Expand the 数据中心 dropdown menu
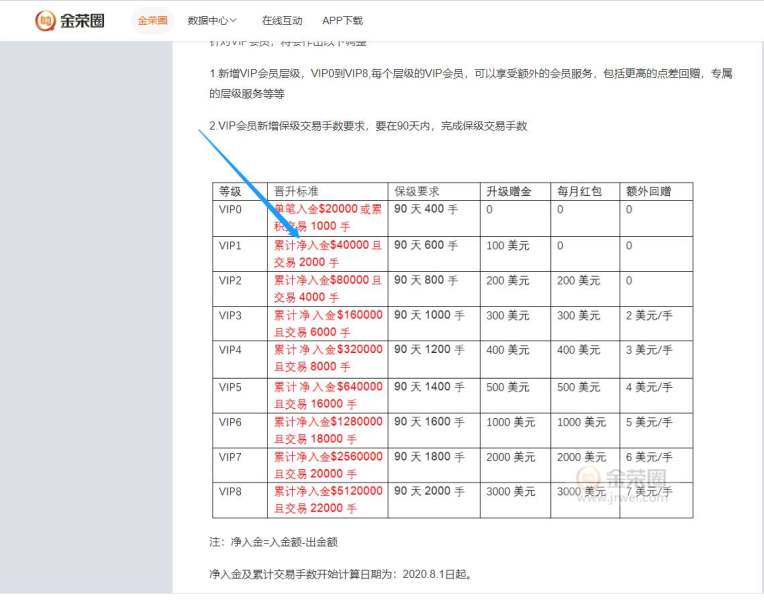The height and width of the screenshot is (600, 764). click(x=212, y=20)
